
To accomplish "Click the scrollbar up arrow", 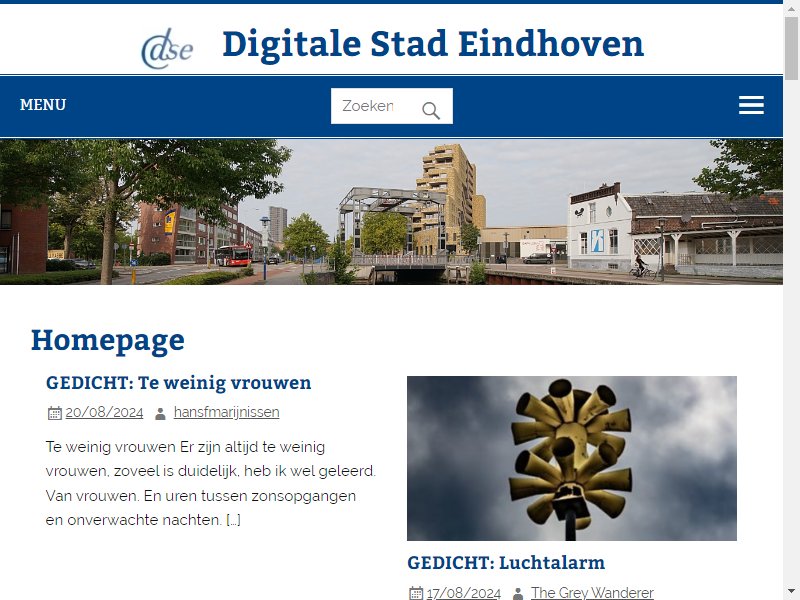I will pos(791,8).
